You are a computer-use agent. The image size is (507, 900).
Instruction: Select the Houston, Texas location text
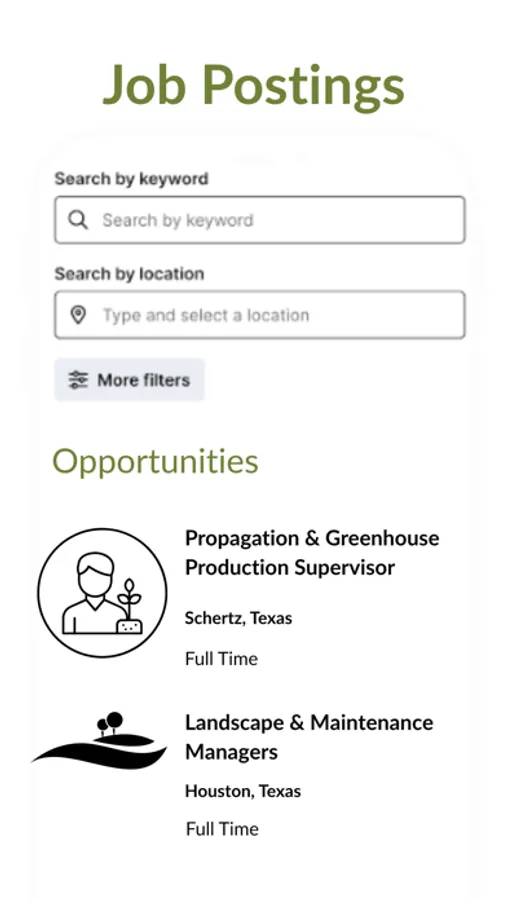pyautogui.click(x=243, y=792)
